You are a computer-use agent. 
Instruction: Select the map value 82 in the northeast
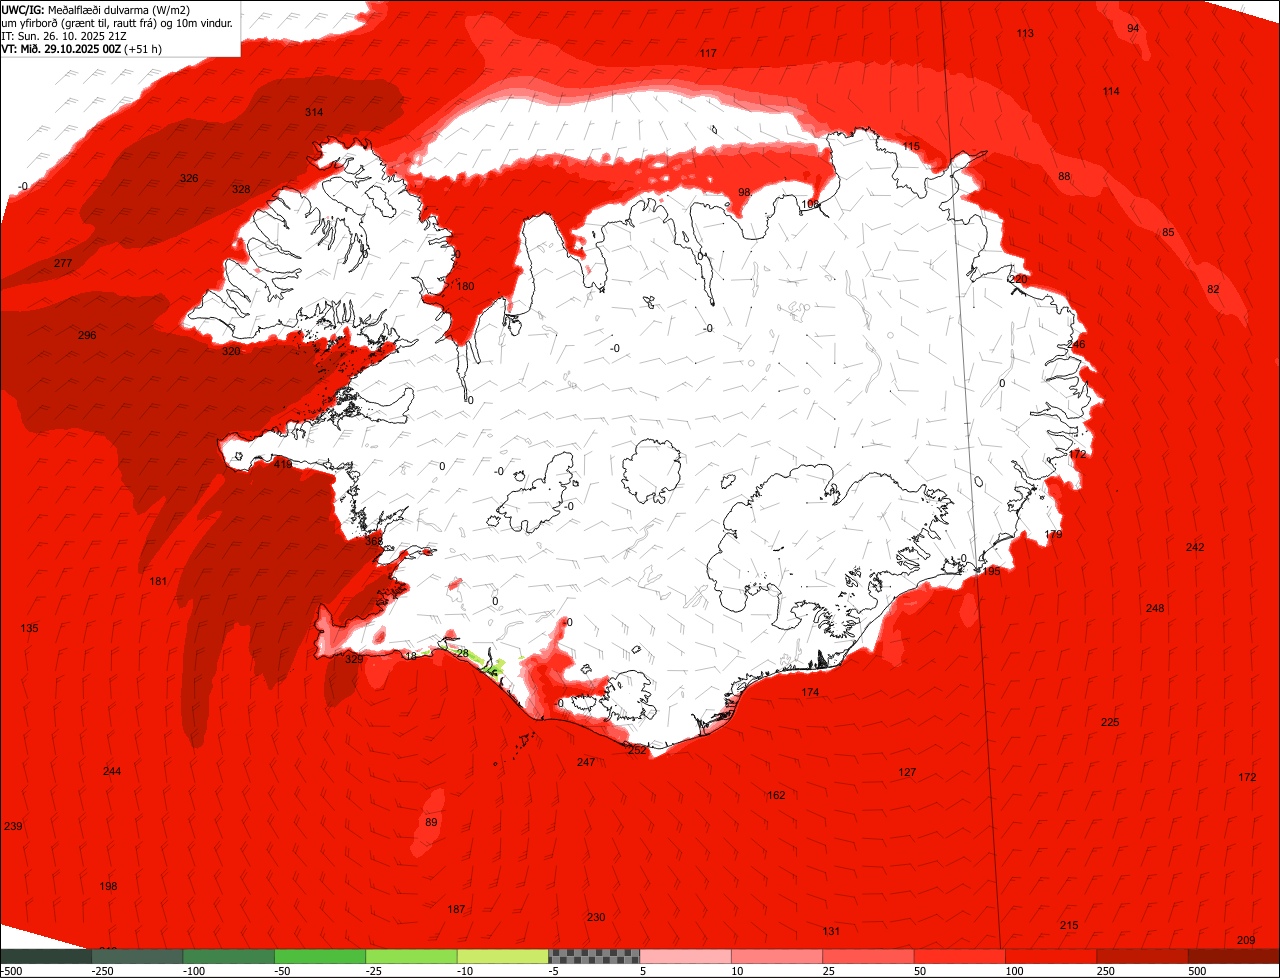click(x=1213, y=289)
